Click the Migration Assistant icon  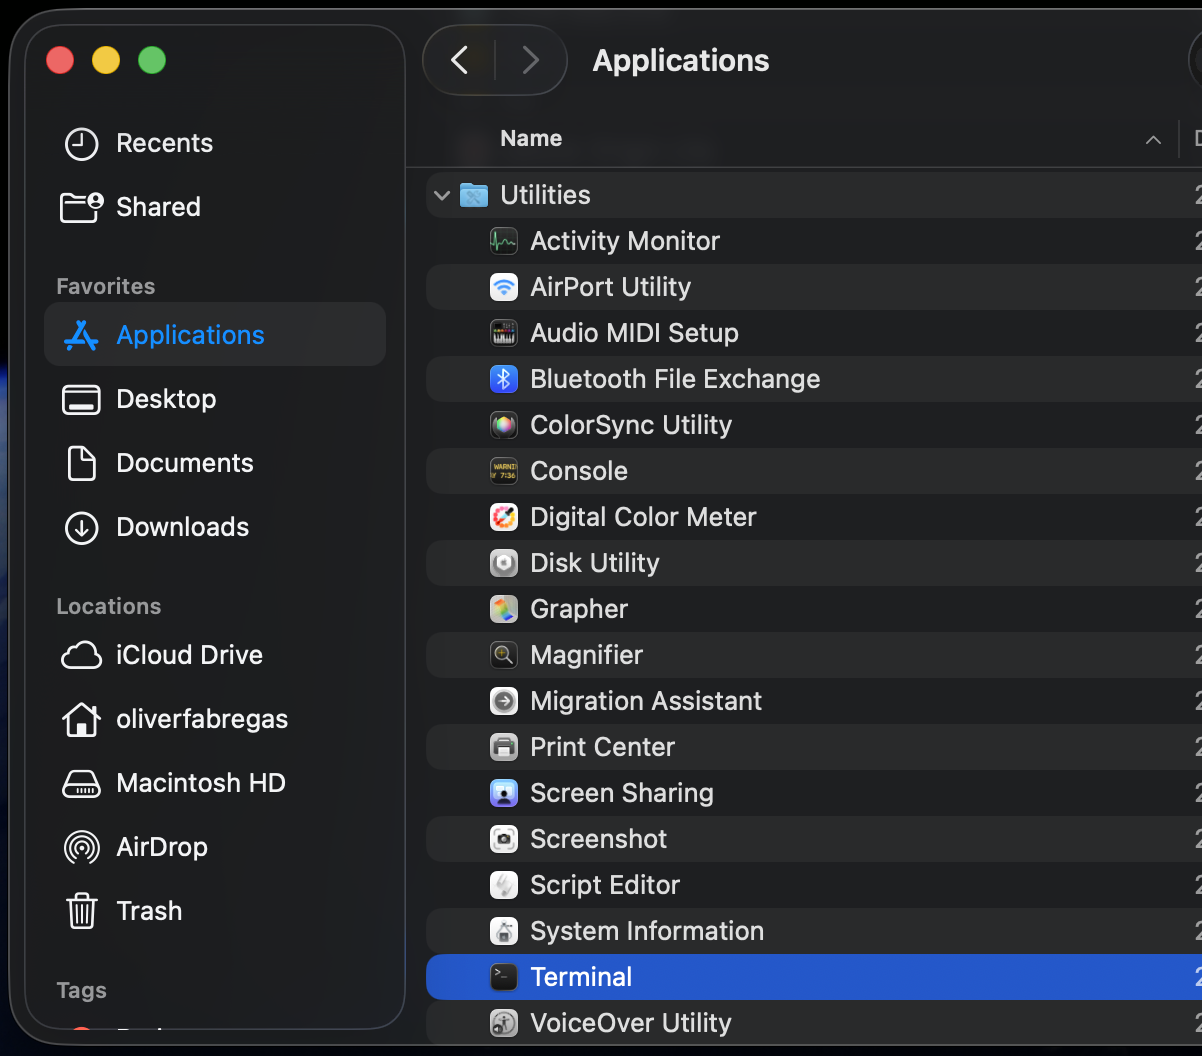(504, 701)
